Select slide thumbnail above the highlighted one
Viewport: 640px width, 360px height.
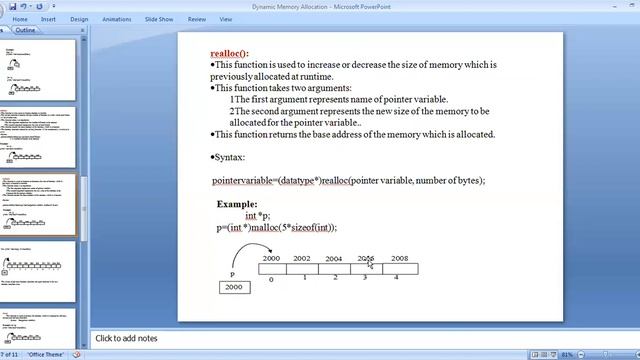(38, 137)
